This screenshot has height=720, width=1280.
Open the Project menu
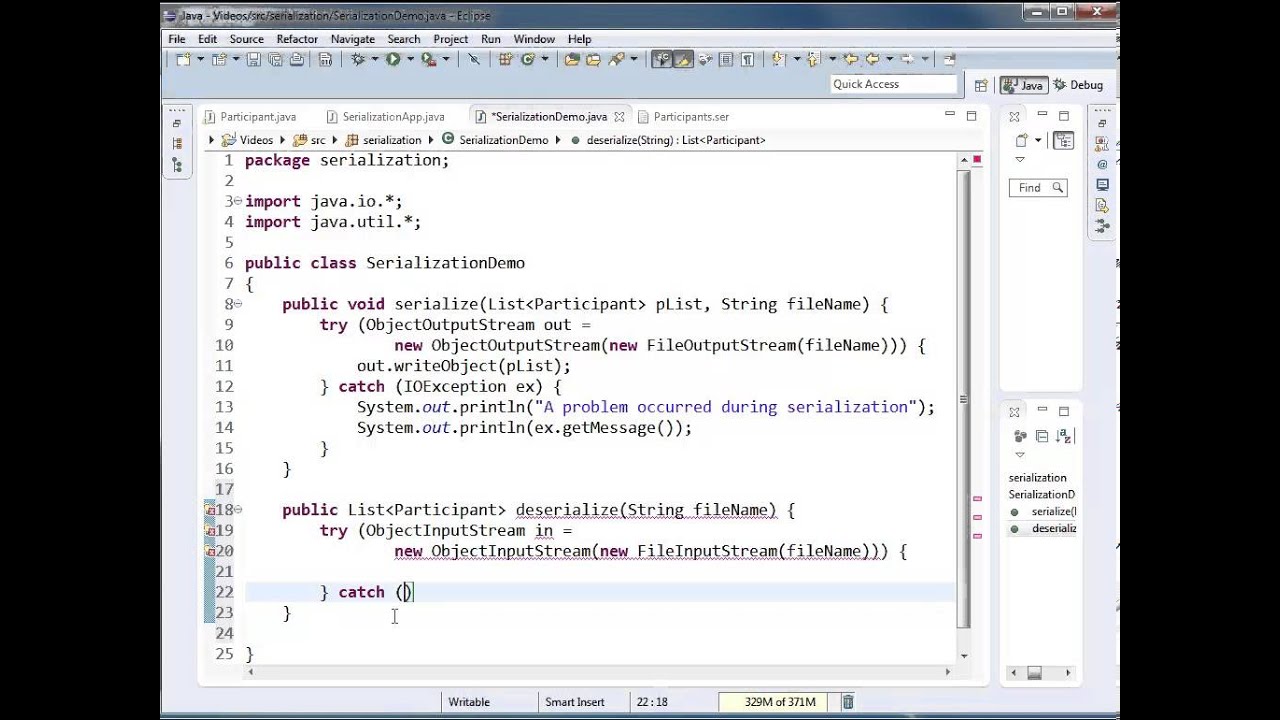[451, 39]
